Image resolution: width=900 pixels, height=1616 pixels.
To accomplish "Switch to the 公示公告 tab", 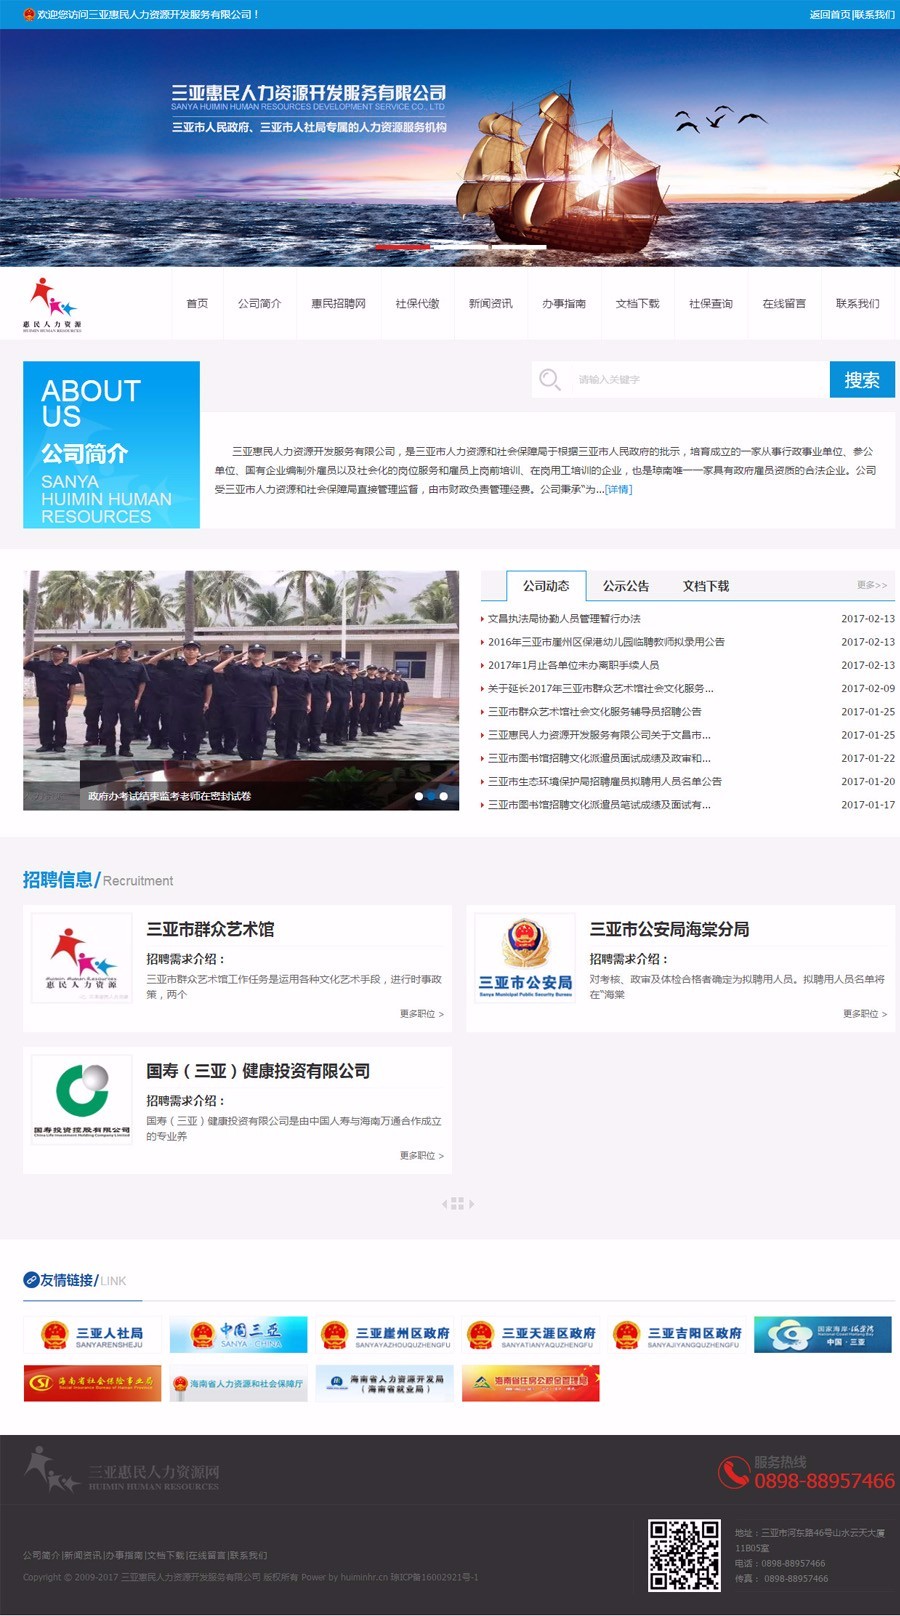I will tap(625, 586).
